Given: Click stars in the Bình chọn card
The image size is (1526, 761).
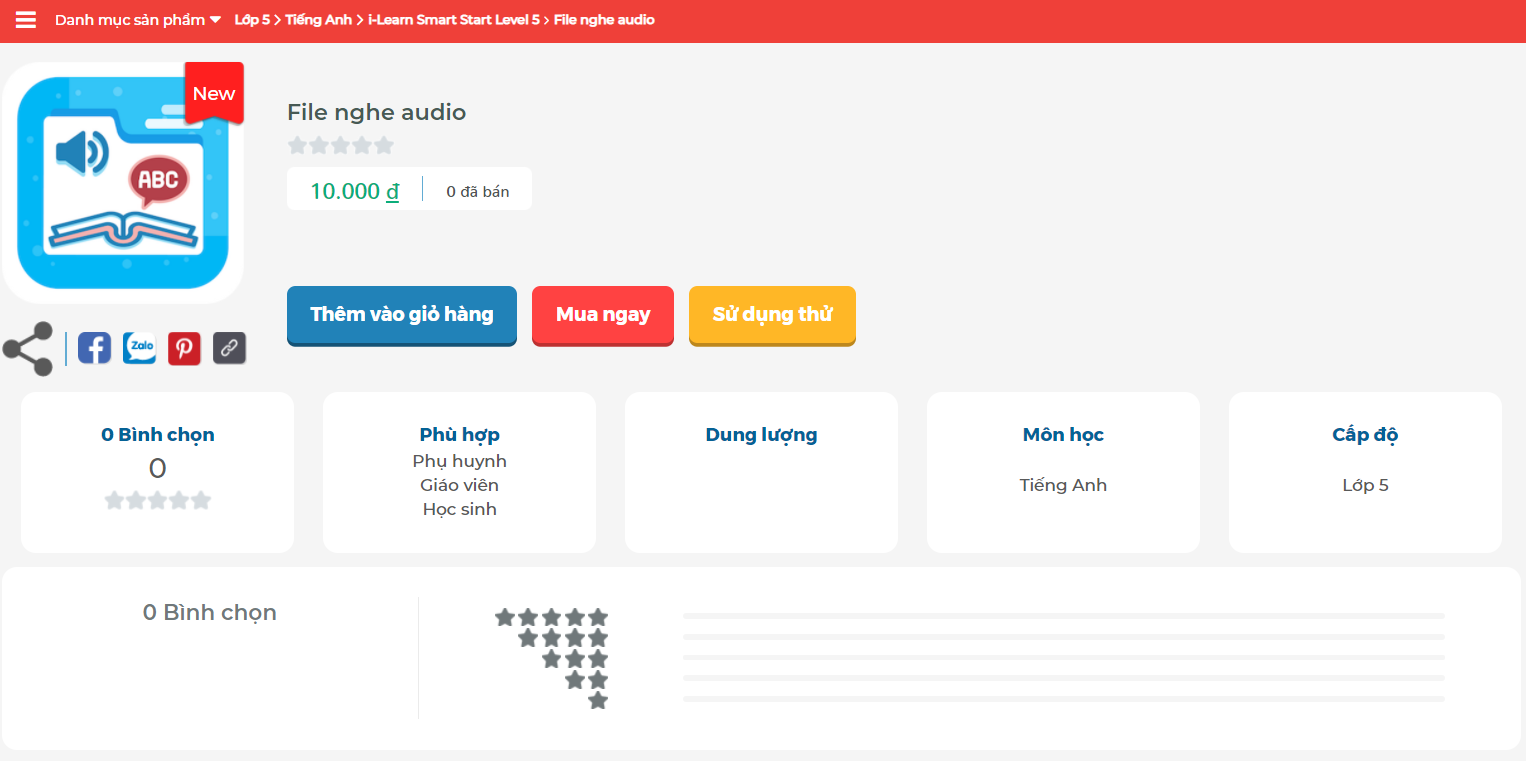Looking at the screenshot, I should point(158,500).
